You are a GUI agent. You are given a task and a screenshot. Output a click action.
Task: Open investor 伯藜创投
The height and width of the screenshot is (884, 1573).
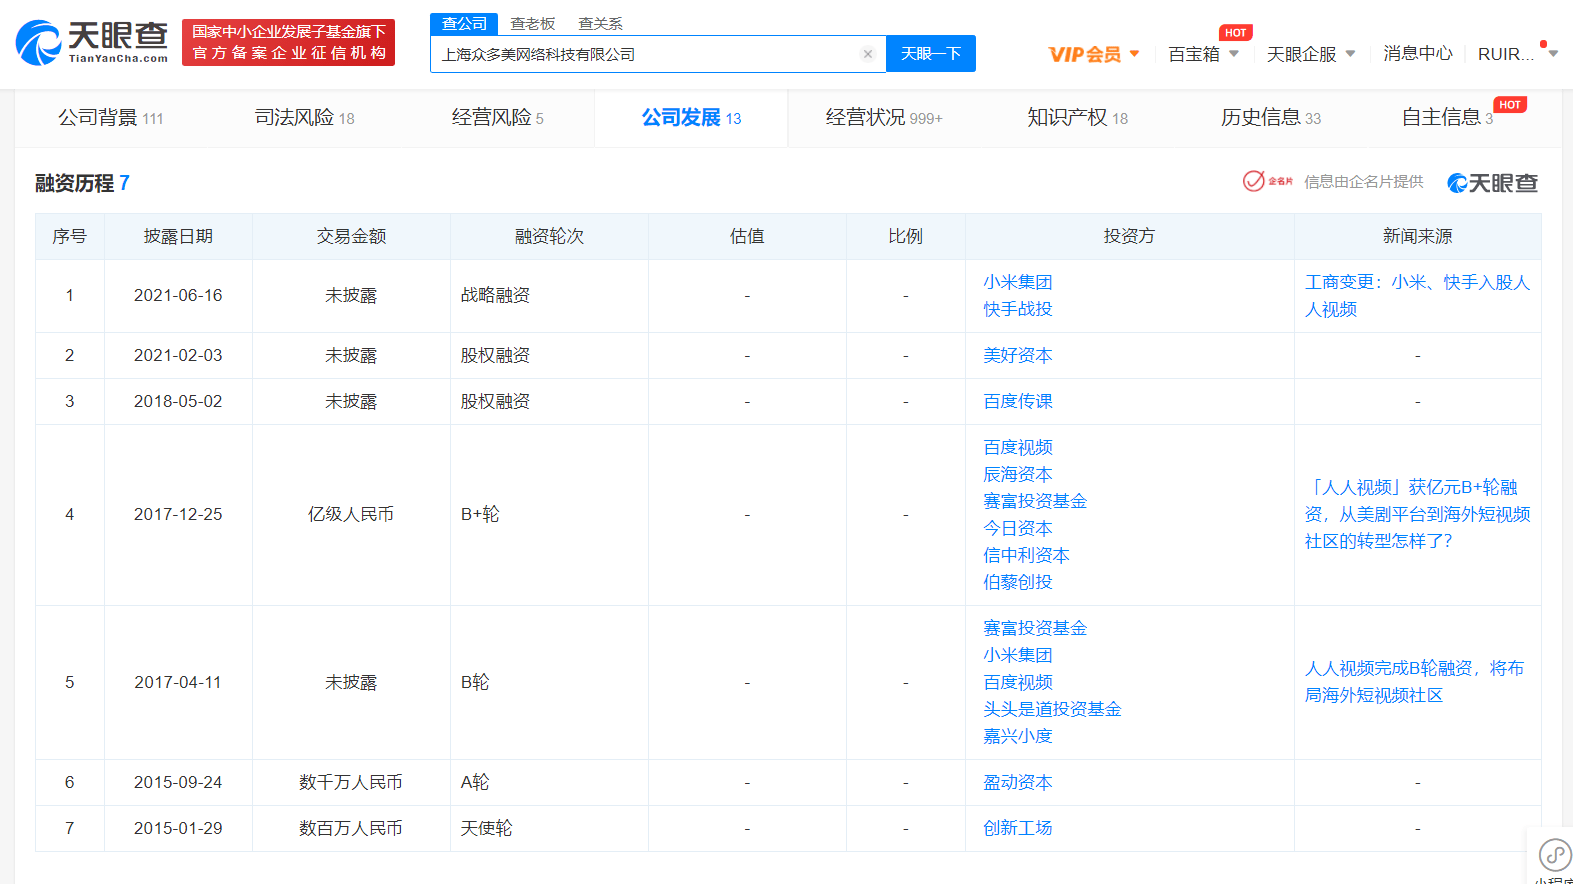click(x=1017, y=582)
